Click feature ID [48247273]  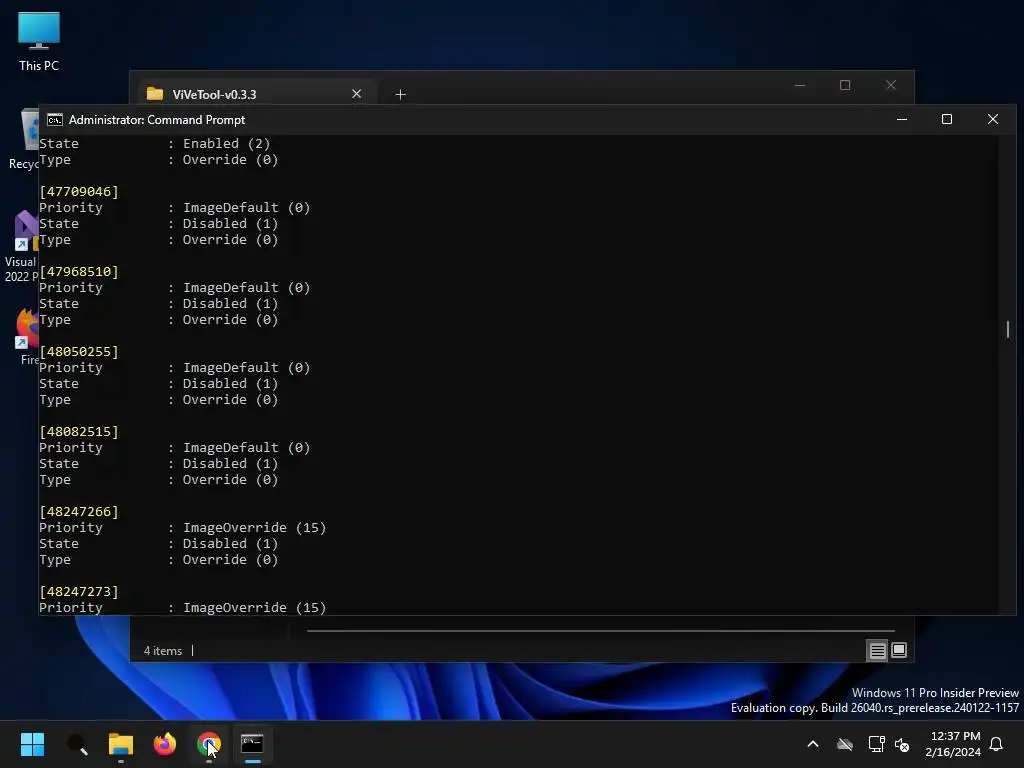point(79,592)
